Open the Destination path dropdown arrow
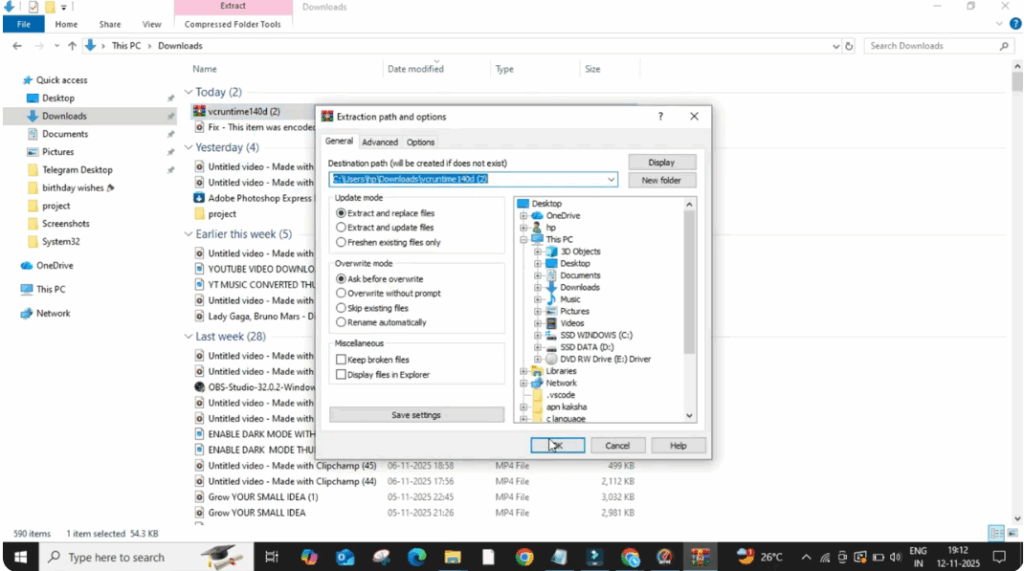Screen dimensions: 1024x571 point(611,180)
